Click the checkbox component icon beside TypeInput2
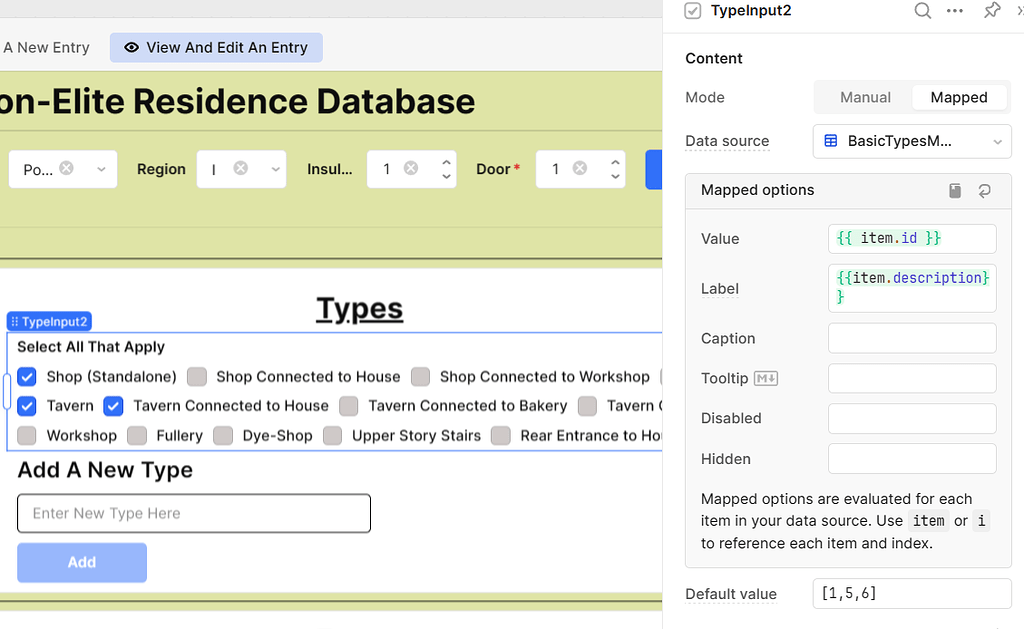 click(693, 10)
